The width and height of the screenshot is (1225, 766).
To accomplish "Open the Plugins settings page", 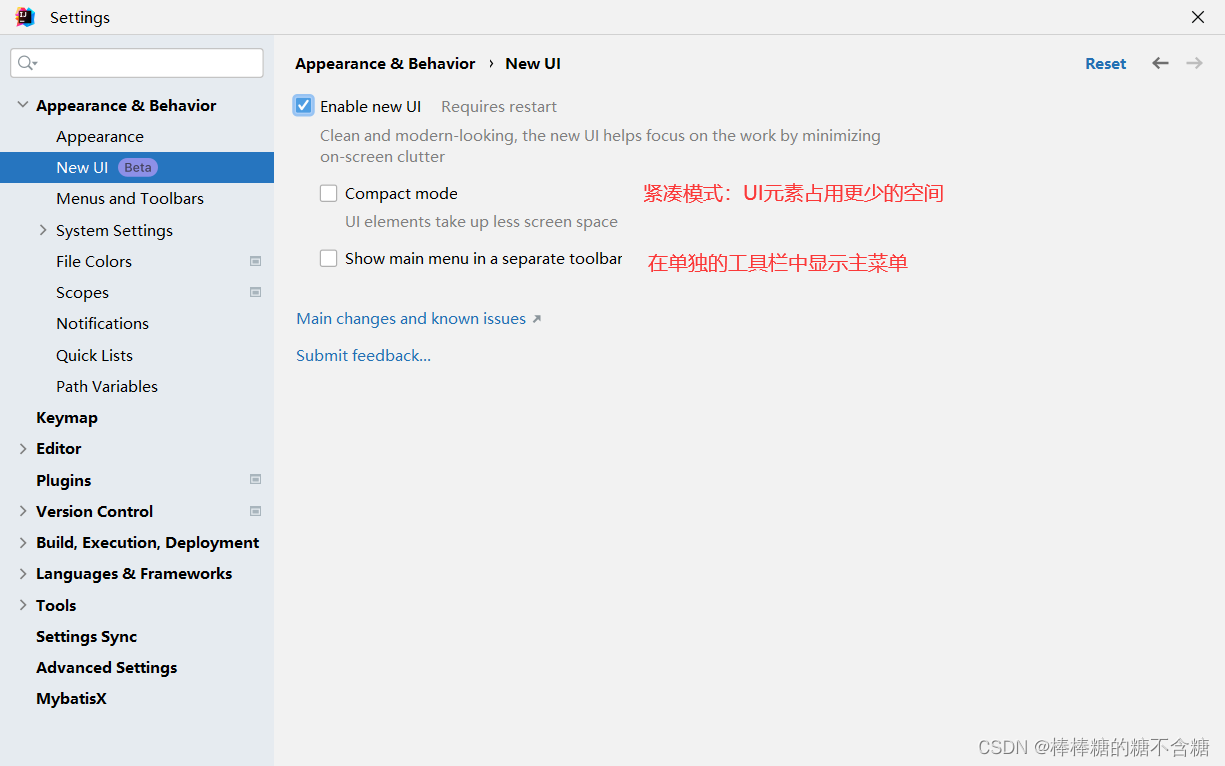I will pos(63,480).
